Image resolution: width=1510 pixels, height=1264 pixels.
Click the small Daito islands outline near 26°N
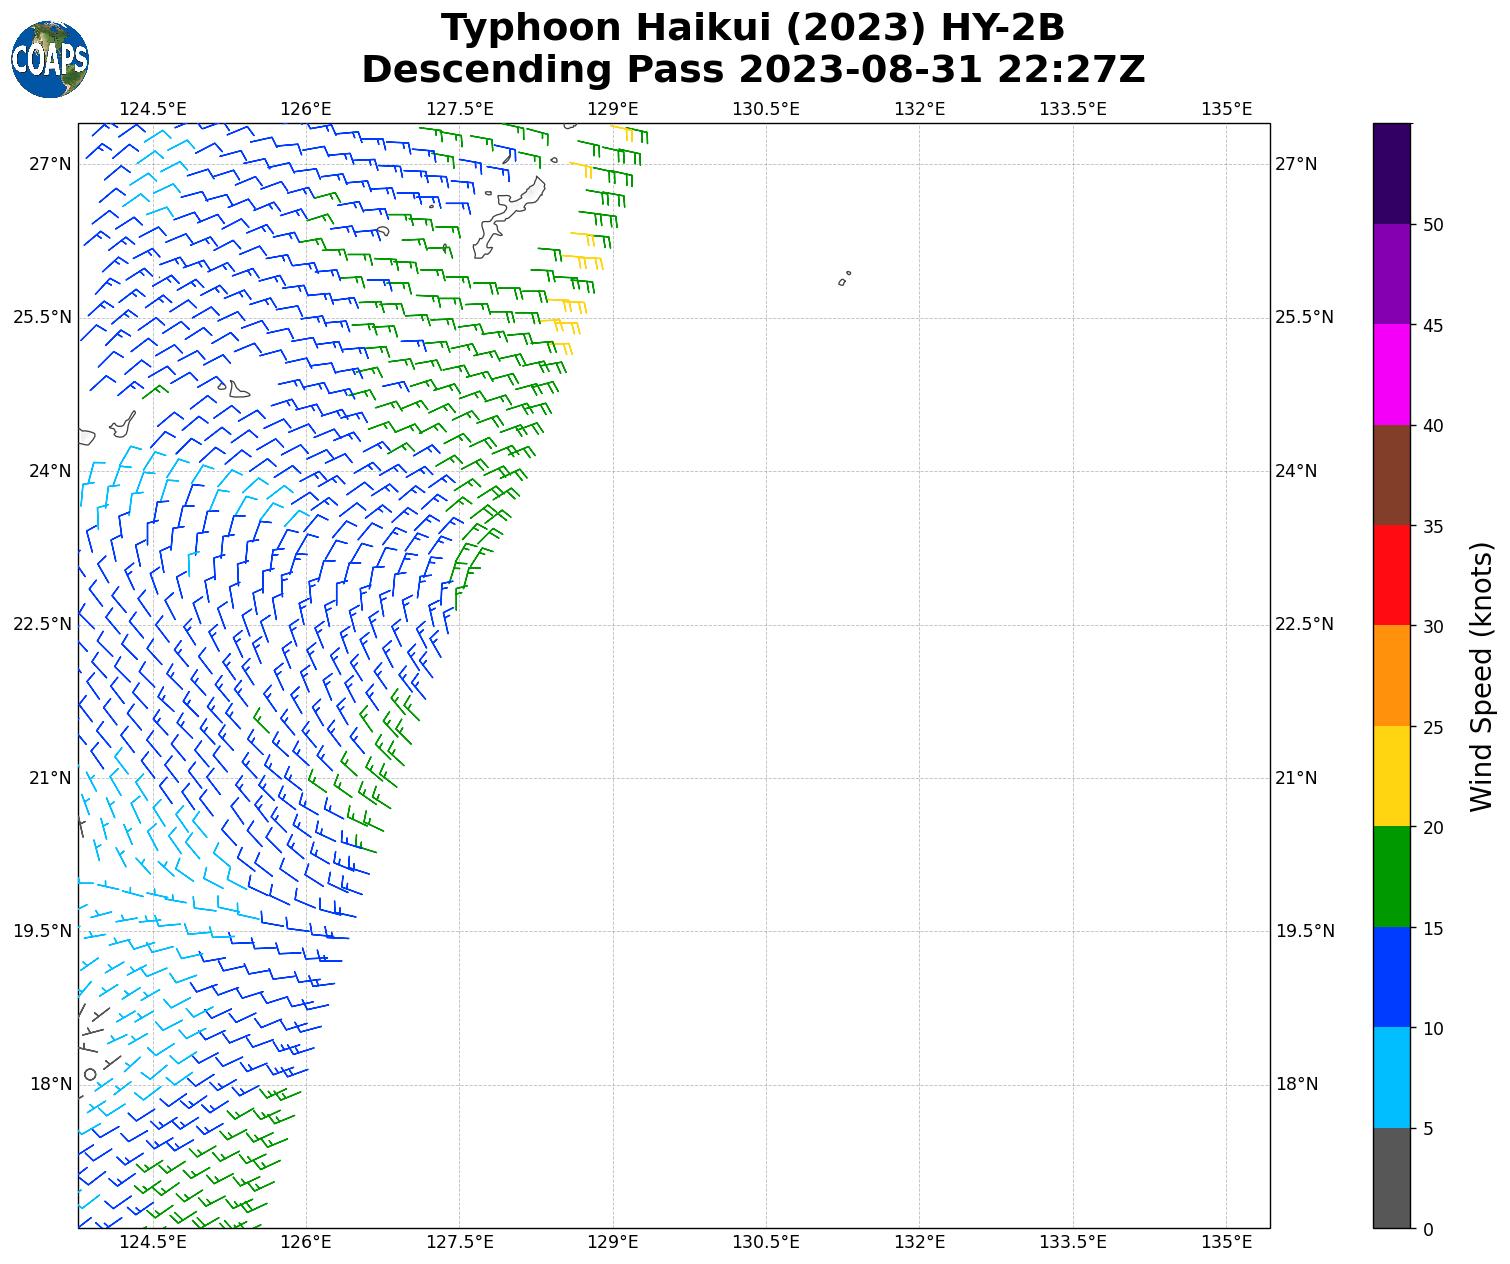pos(844,279)
